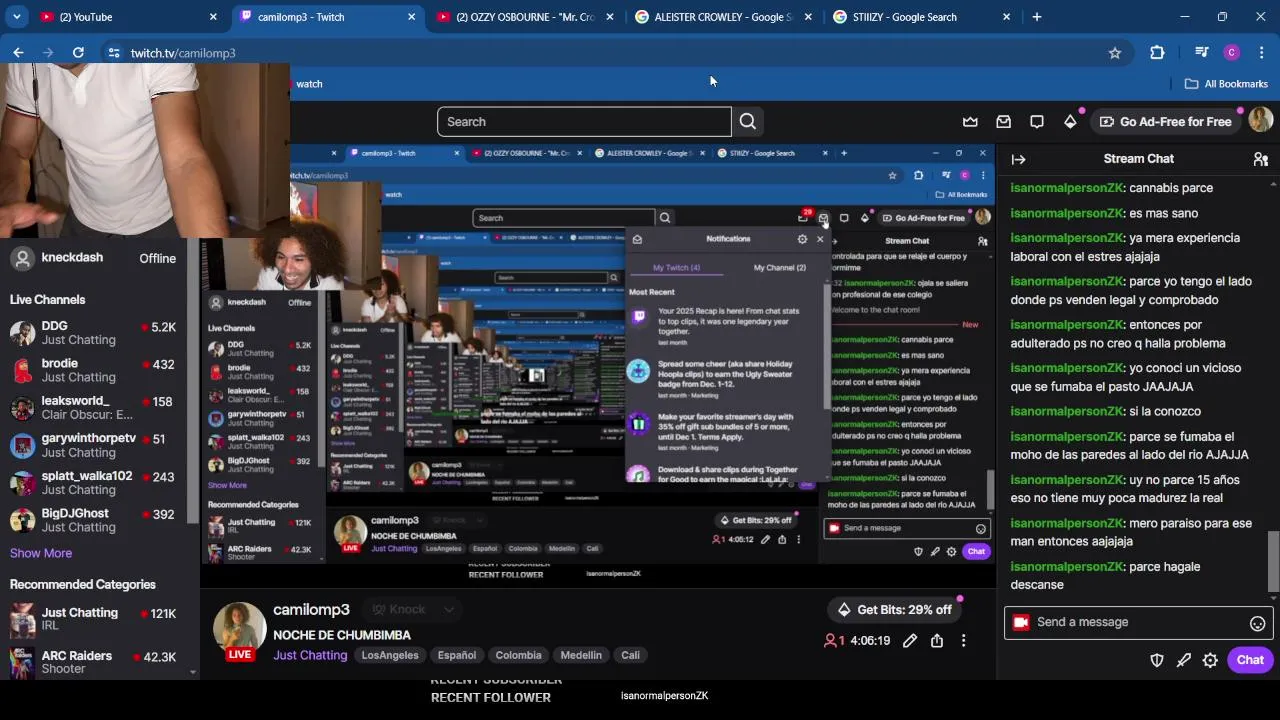
Task: Click the browser address bar URL
Action: click(183, 53)
